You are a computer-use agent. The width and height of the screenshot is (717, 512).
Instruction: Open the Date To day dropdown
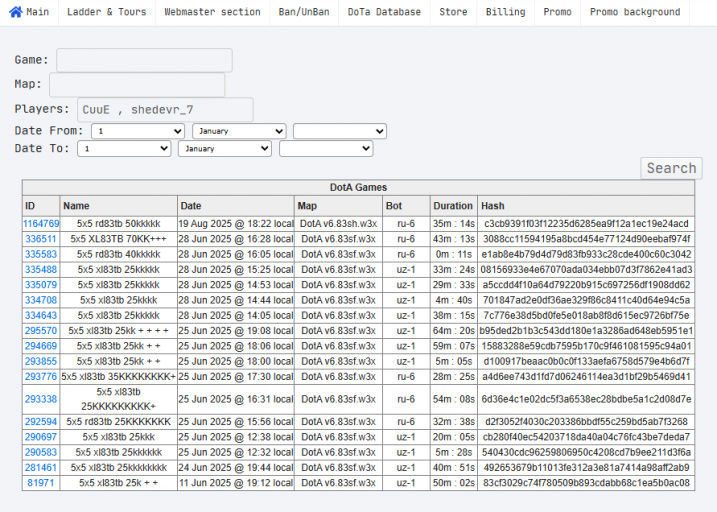click(x=124, y=149)
